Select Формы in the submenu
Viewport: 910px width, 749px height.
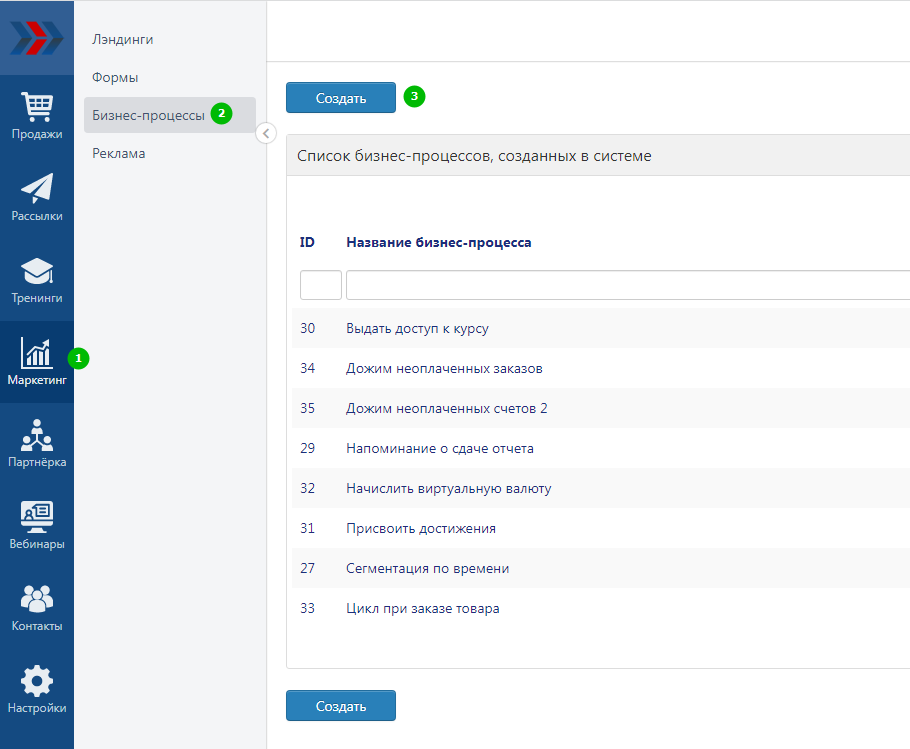pyautogui.click(x=115, y=77)
